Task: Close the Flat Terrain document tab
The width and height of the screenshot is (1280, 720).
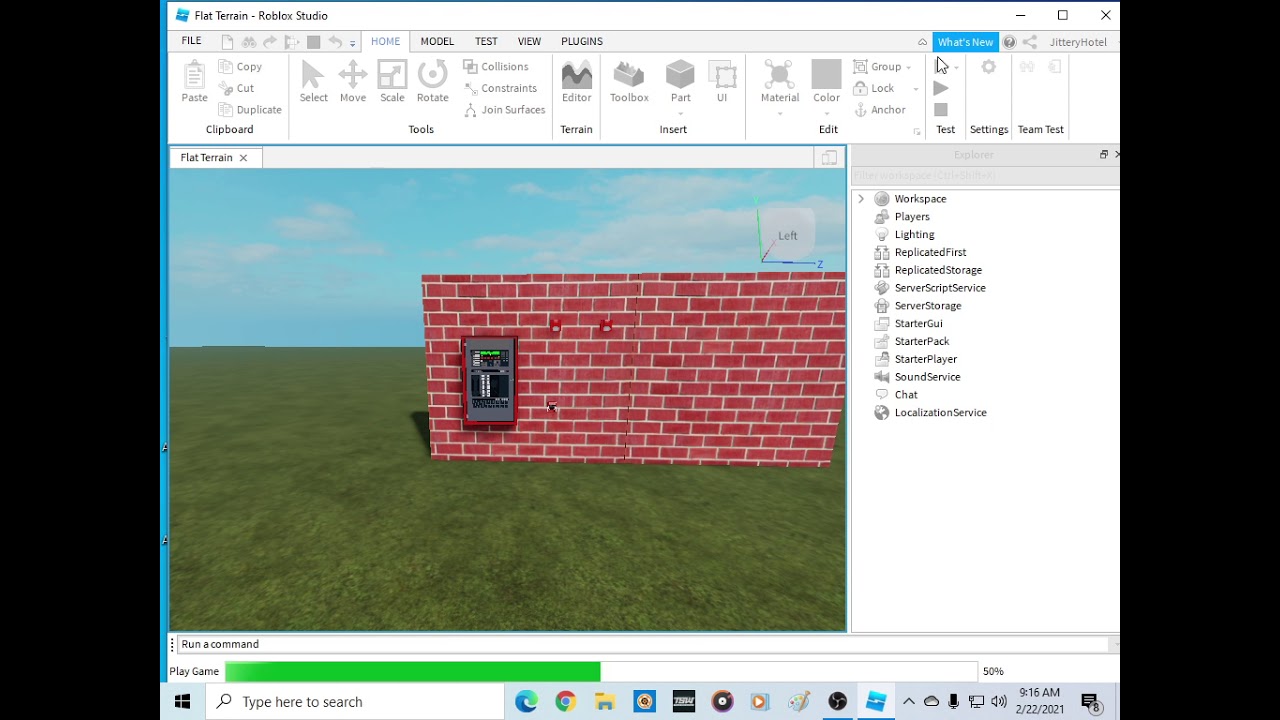Action: 243,158
